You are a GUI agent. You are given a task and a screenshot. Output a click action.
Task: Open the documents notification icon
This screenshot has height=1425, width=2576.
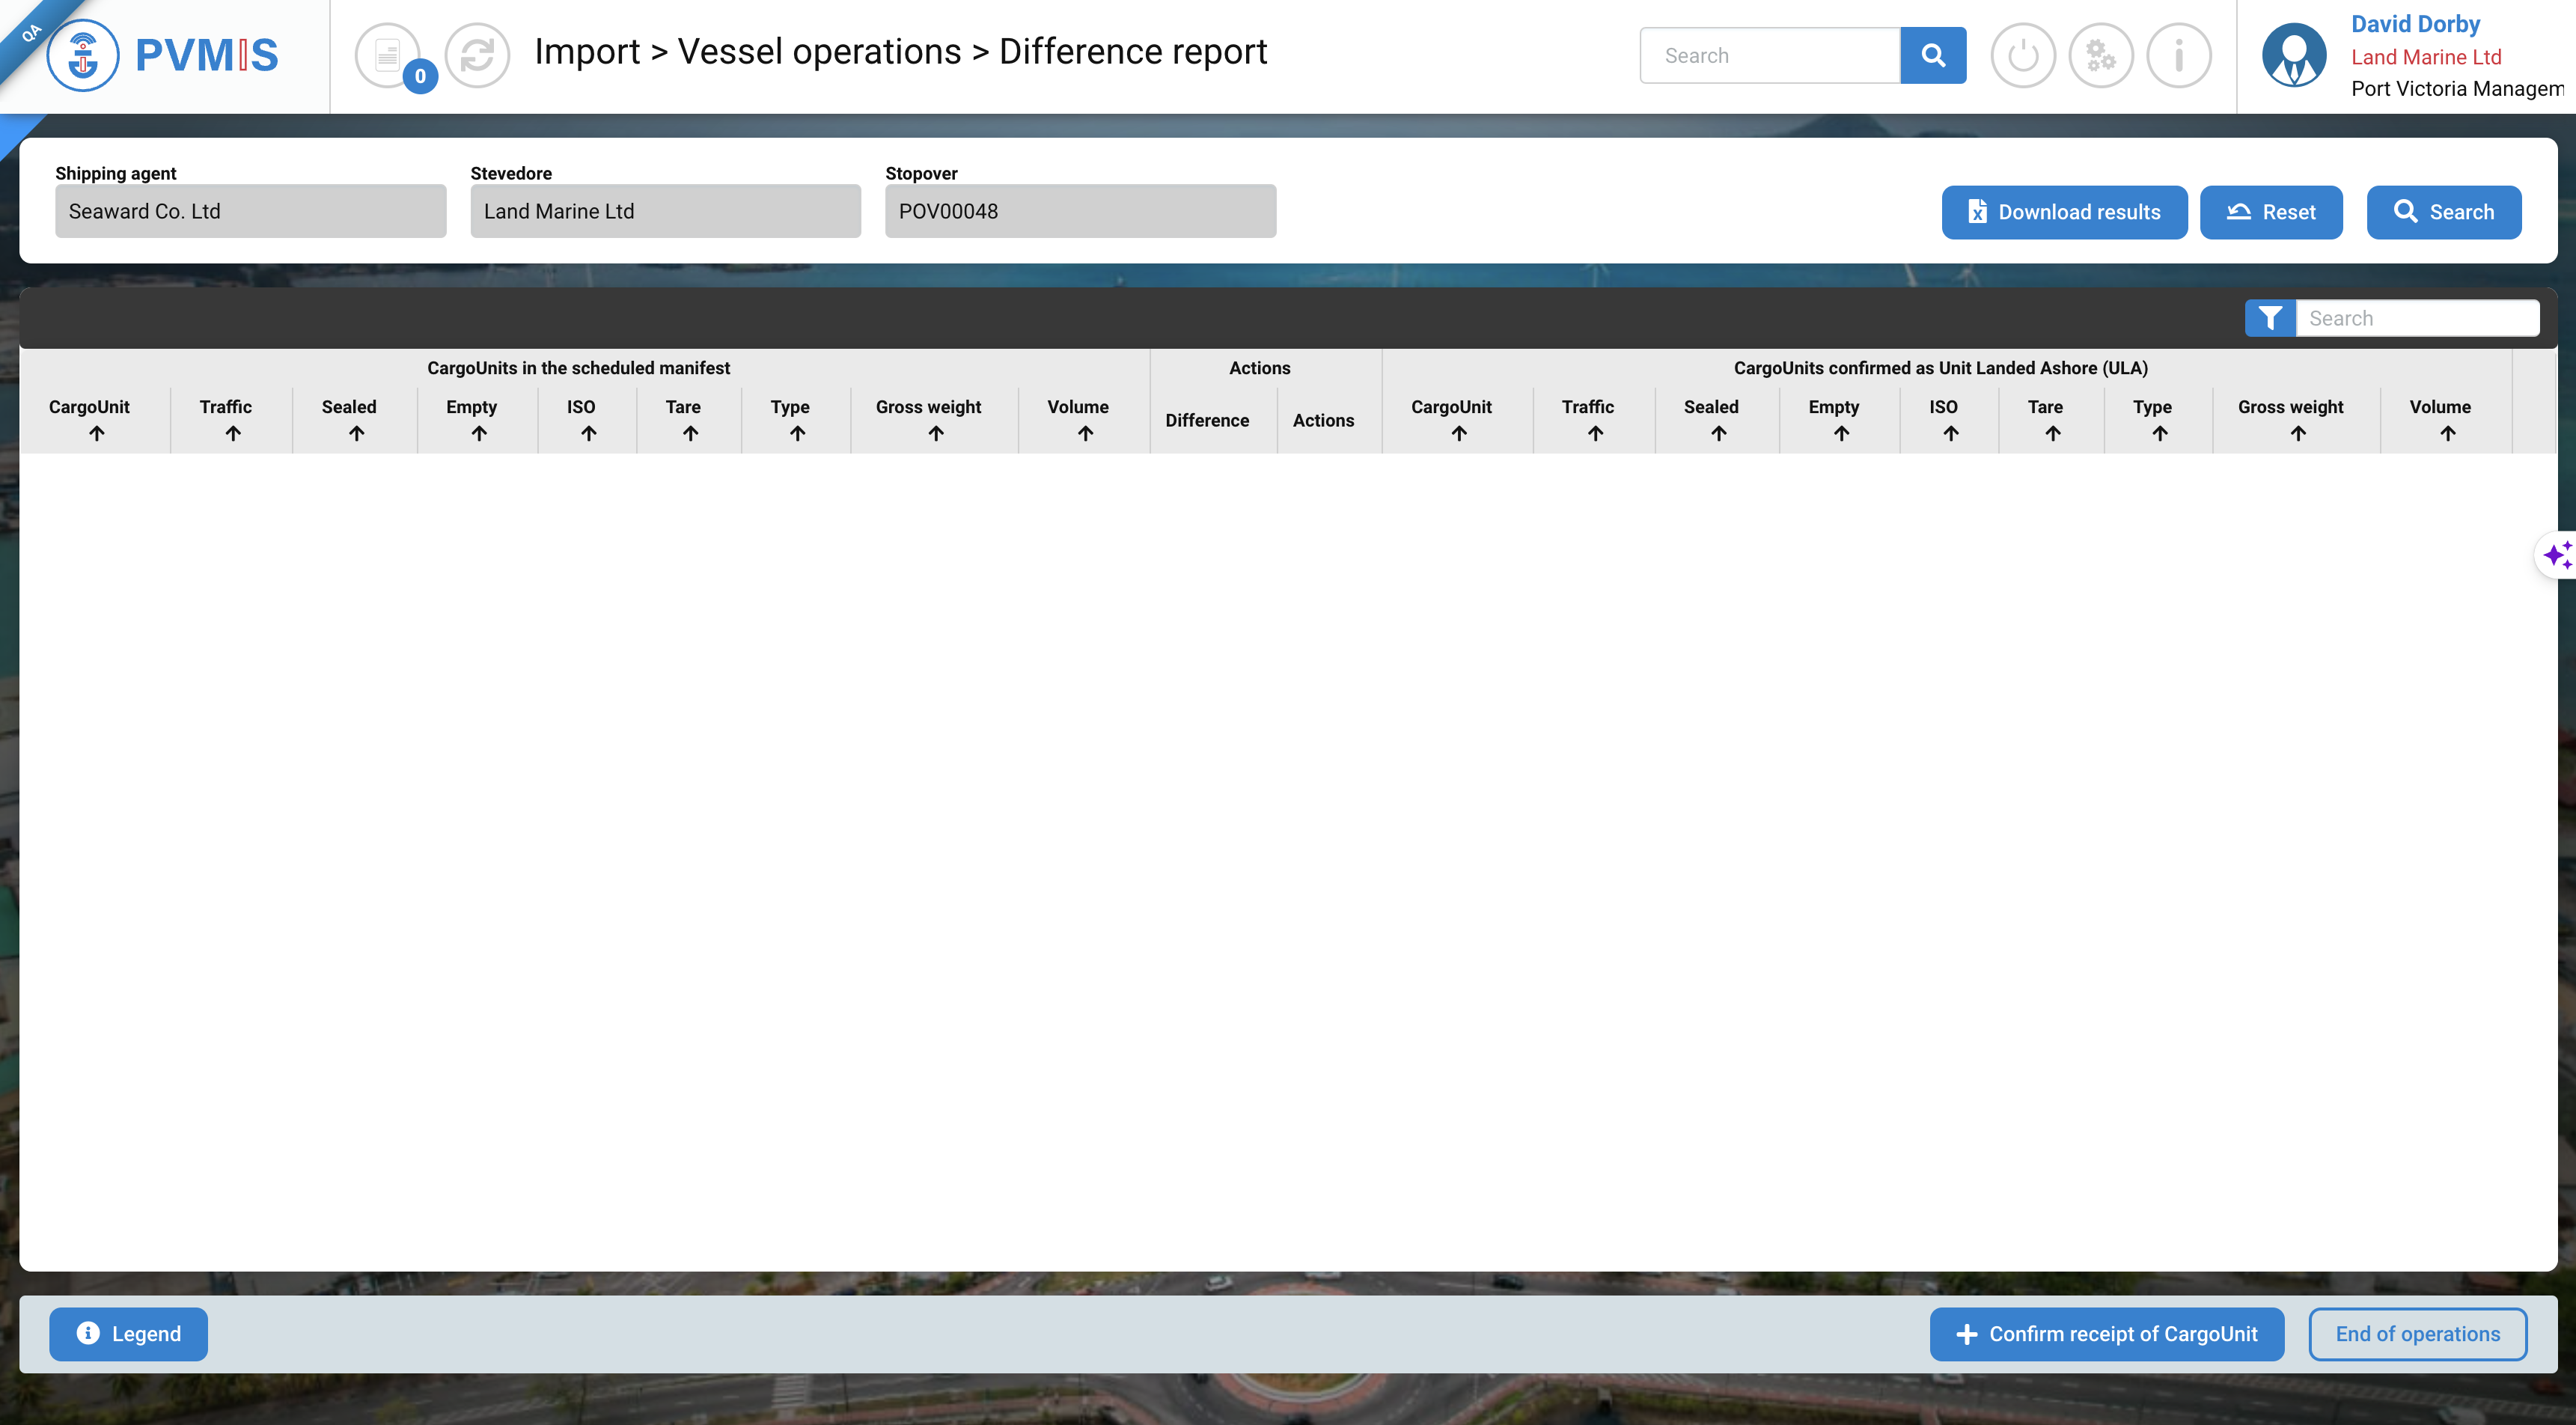[388, 55]
